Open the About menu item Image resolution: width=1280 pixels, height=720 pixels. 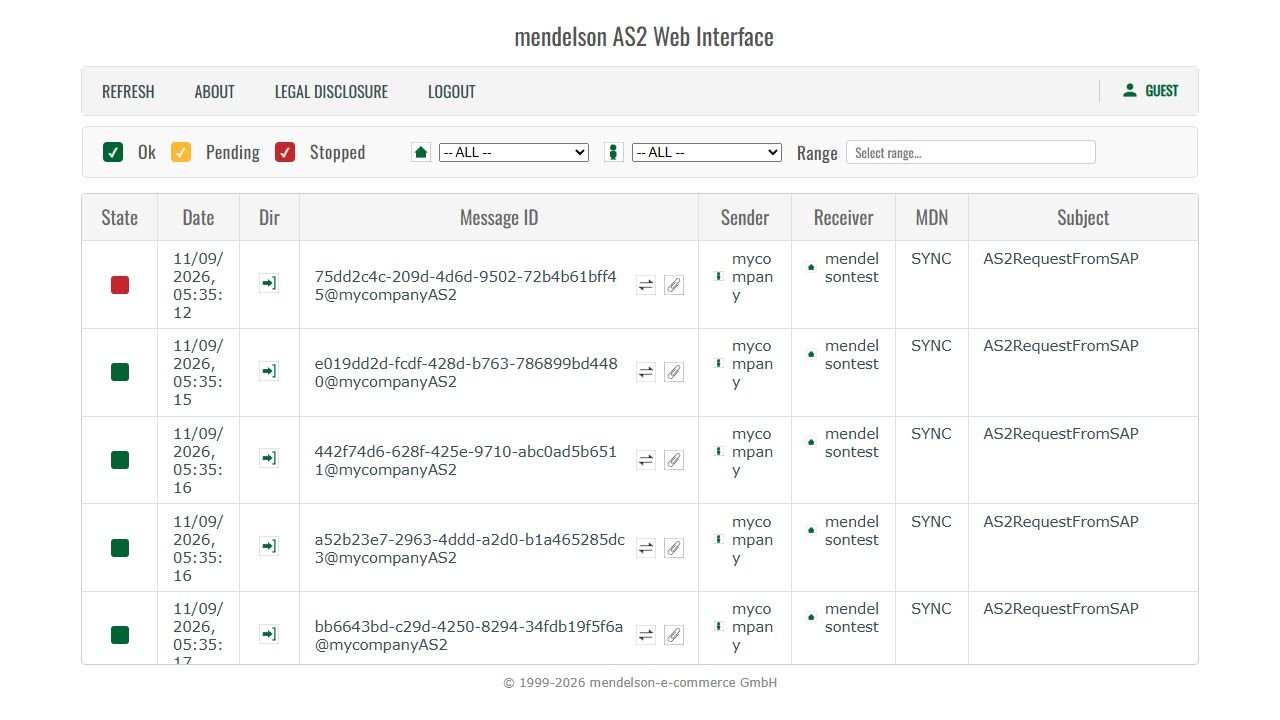point(215,91)
